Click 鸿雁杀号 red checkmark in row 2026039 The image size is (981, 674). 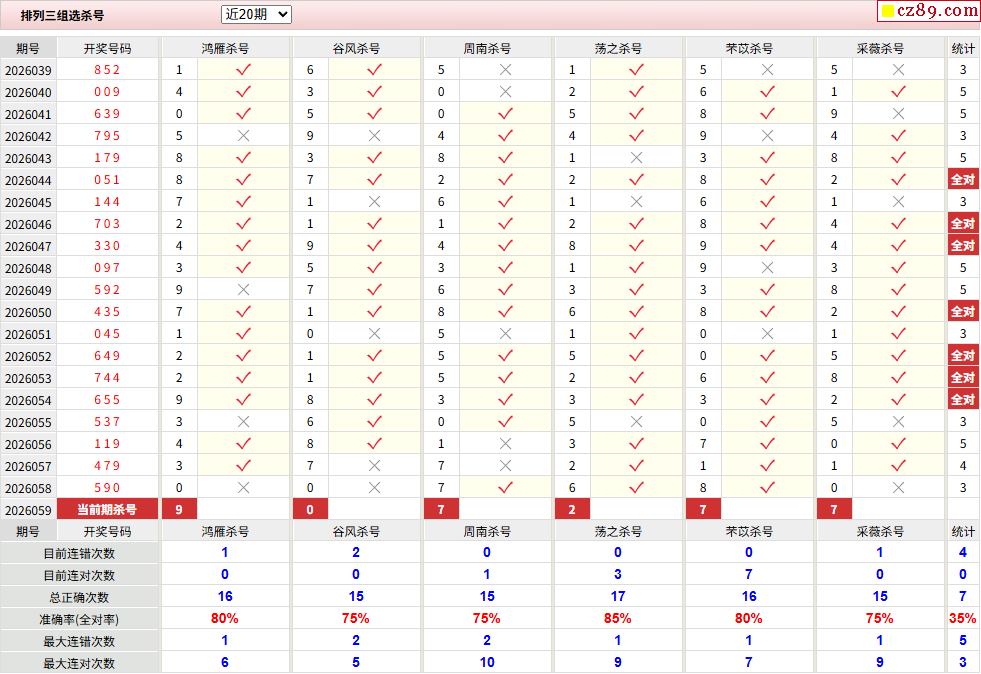point(243,70)
